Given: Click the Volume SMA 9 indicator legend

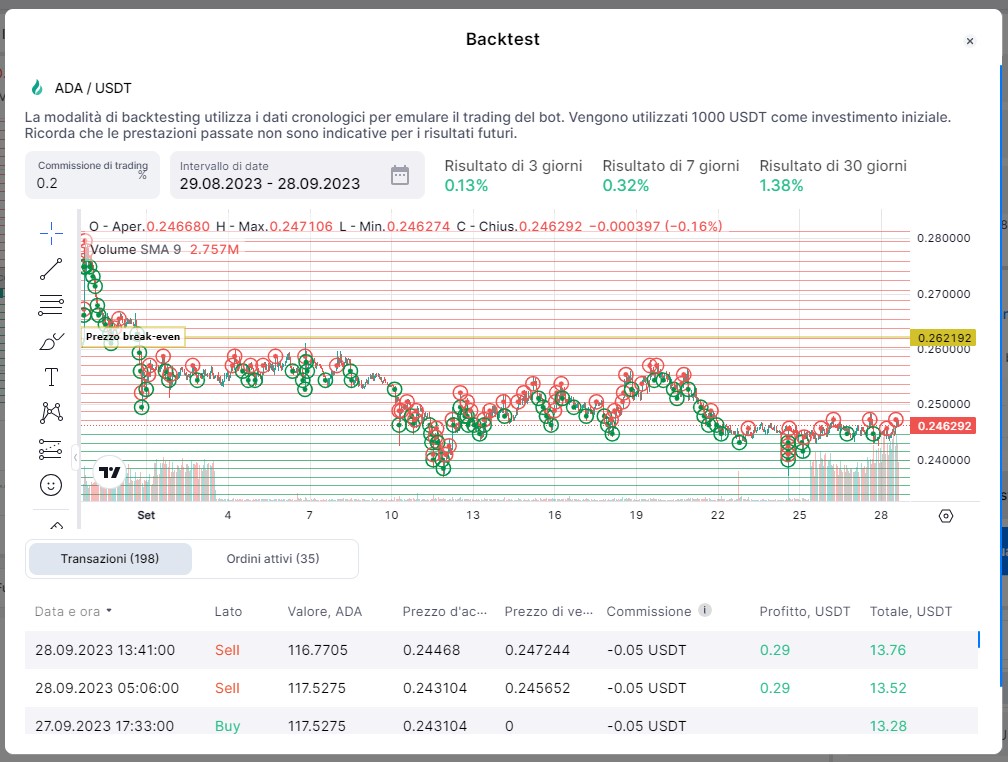Looking at the screenshot, I should [x=164, y=249].
